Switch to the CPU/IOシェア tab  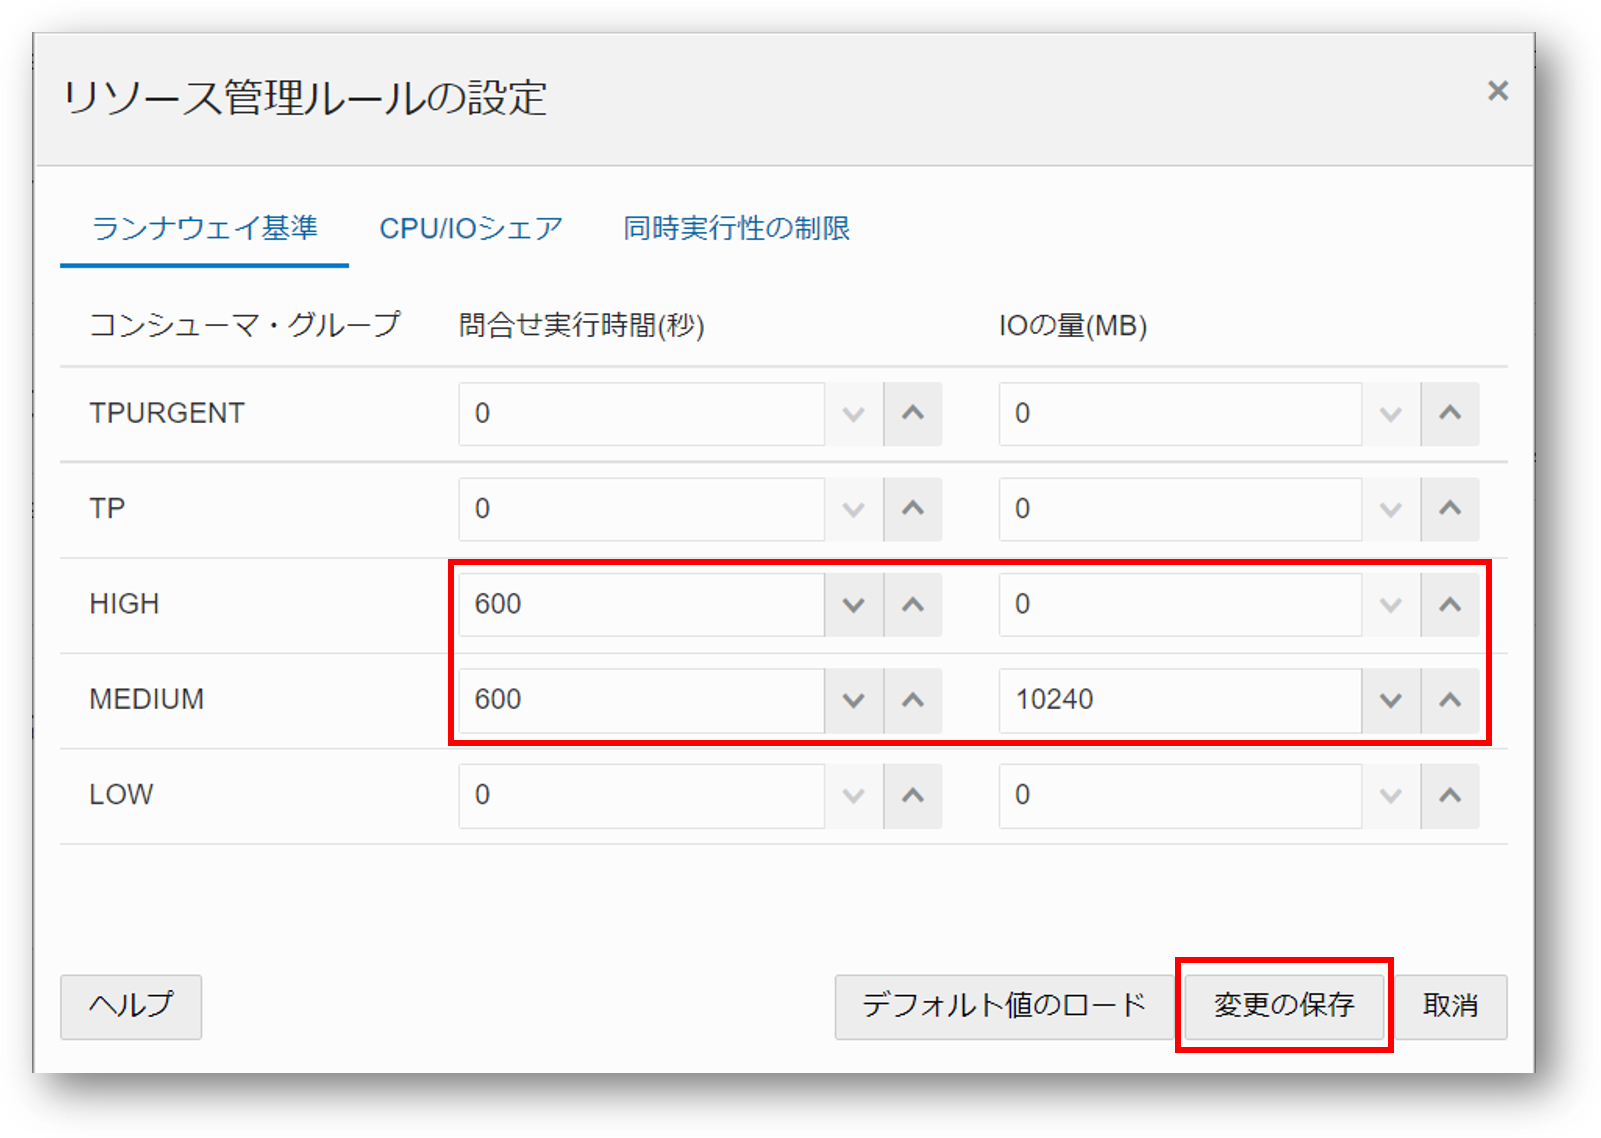[x=470, y=228]
